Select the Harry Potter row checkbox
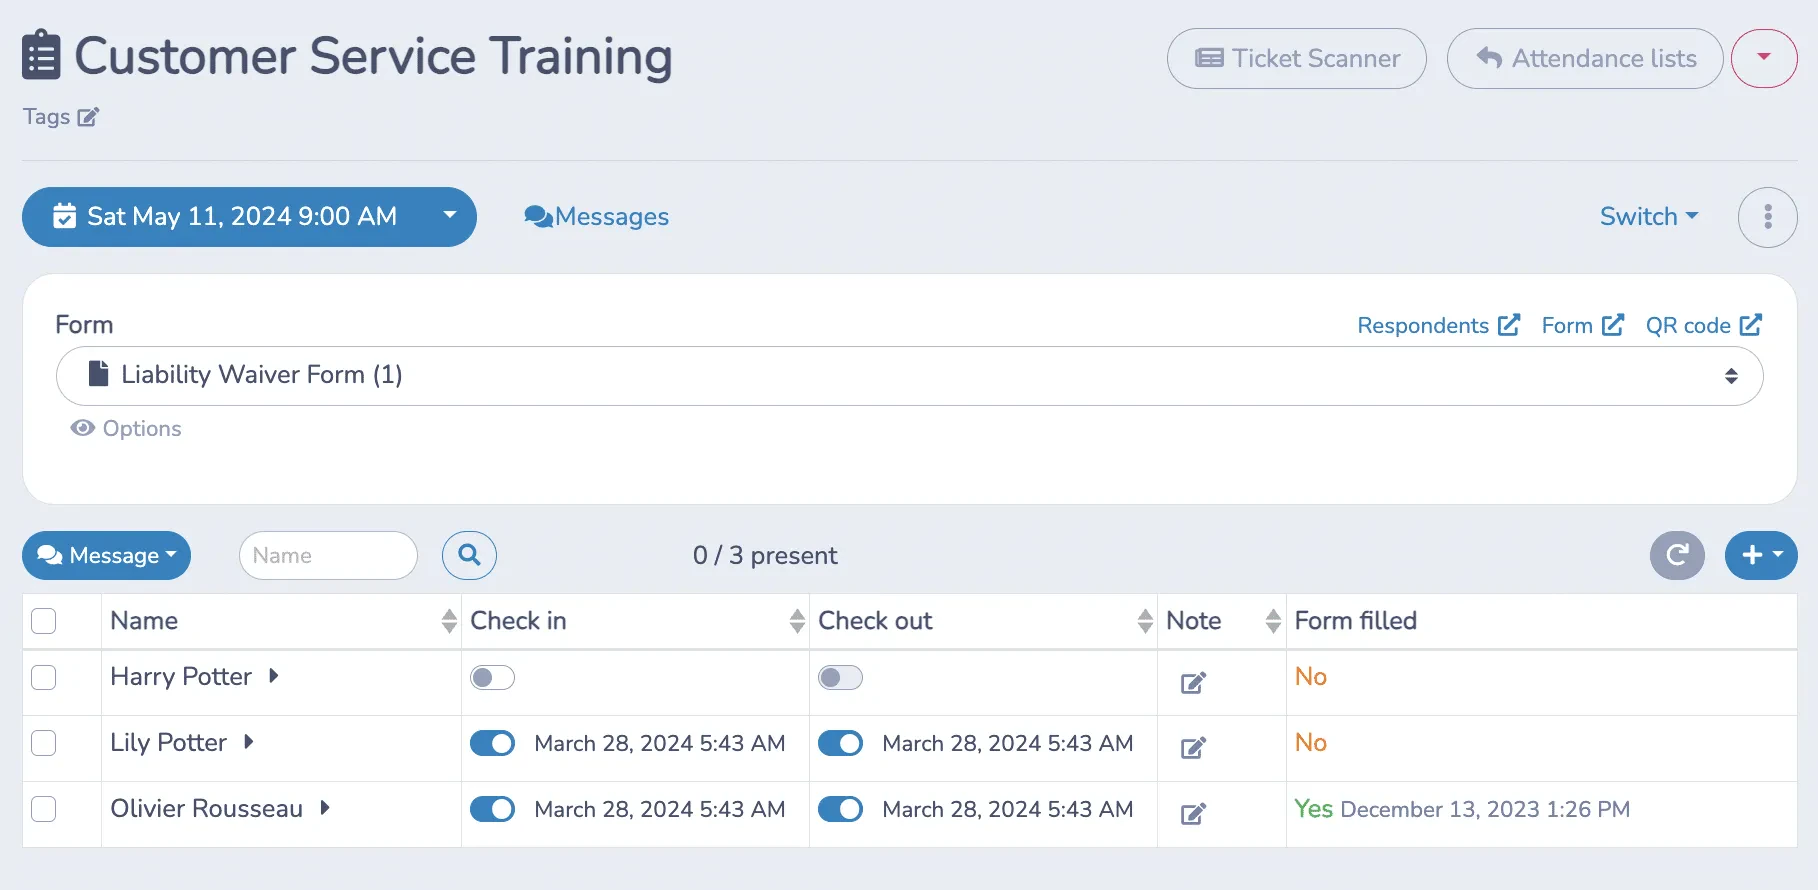The height and width of the screenshot is (890, 1818). tap(44, 677)
